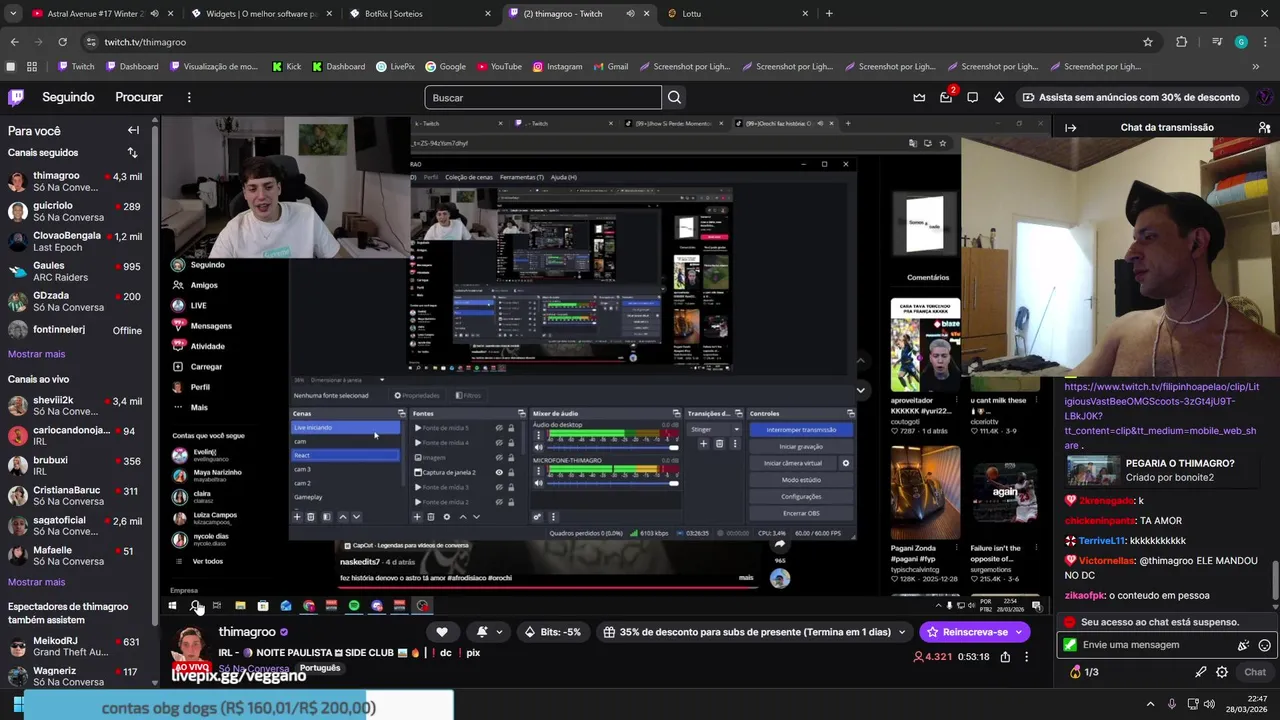Click the search magnifier button

point(674,97)
